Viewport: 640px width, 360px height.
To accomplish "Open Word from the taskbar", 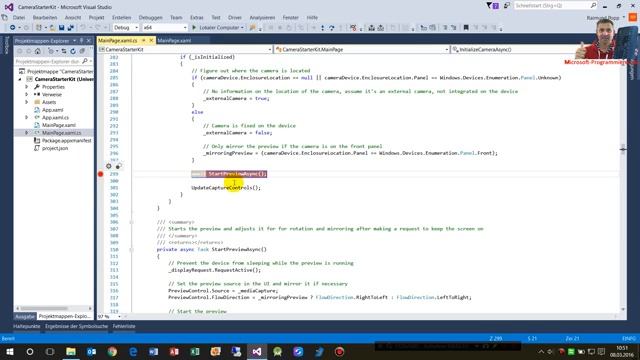I will pos(153,351).
